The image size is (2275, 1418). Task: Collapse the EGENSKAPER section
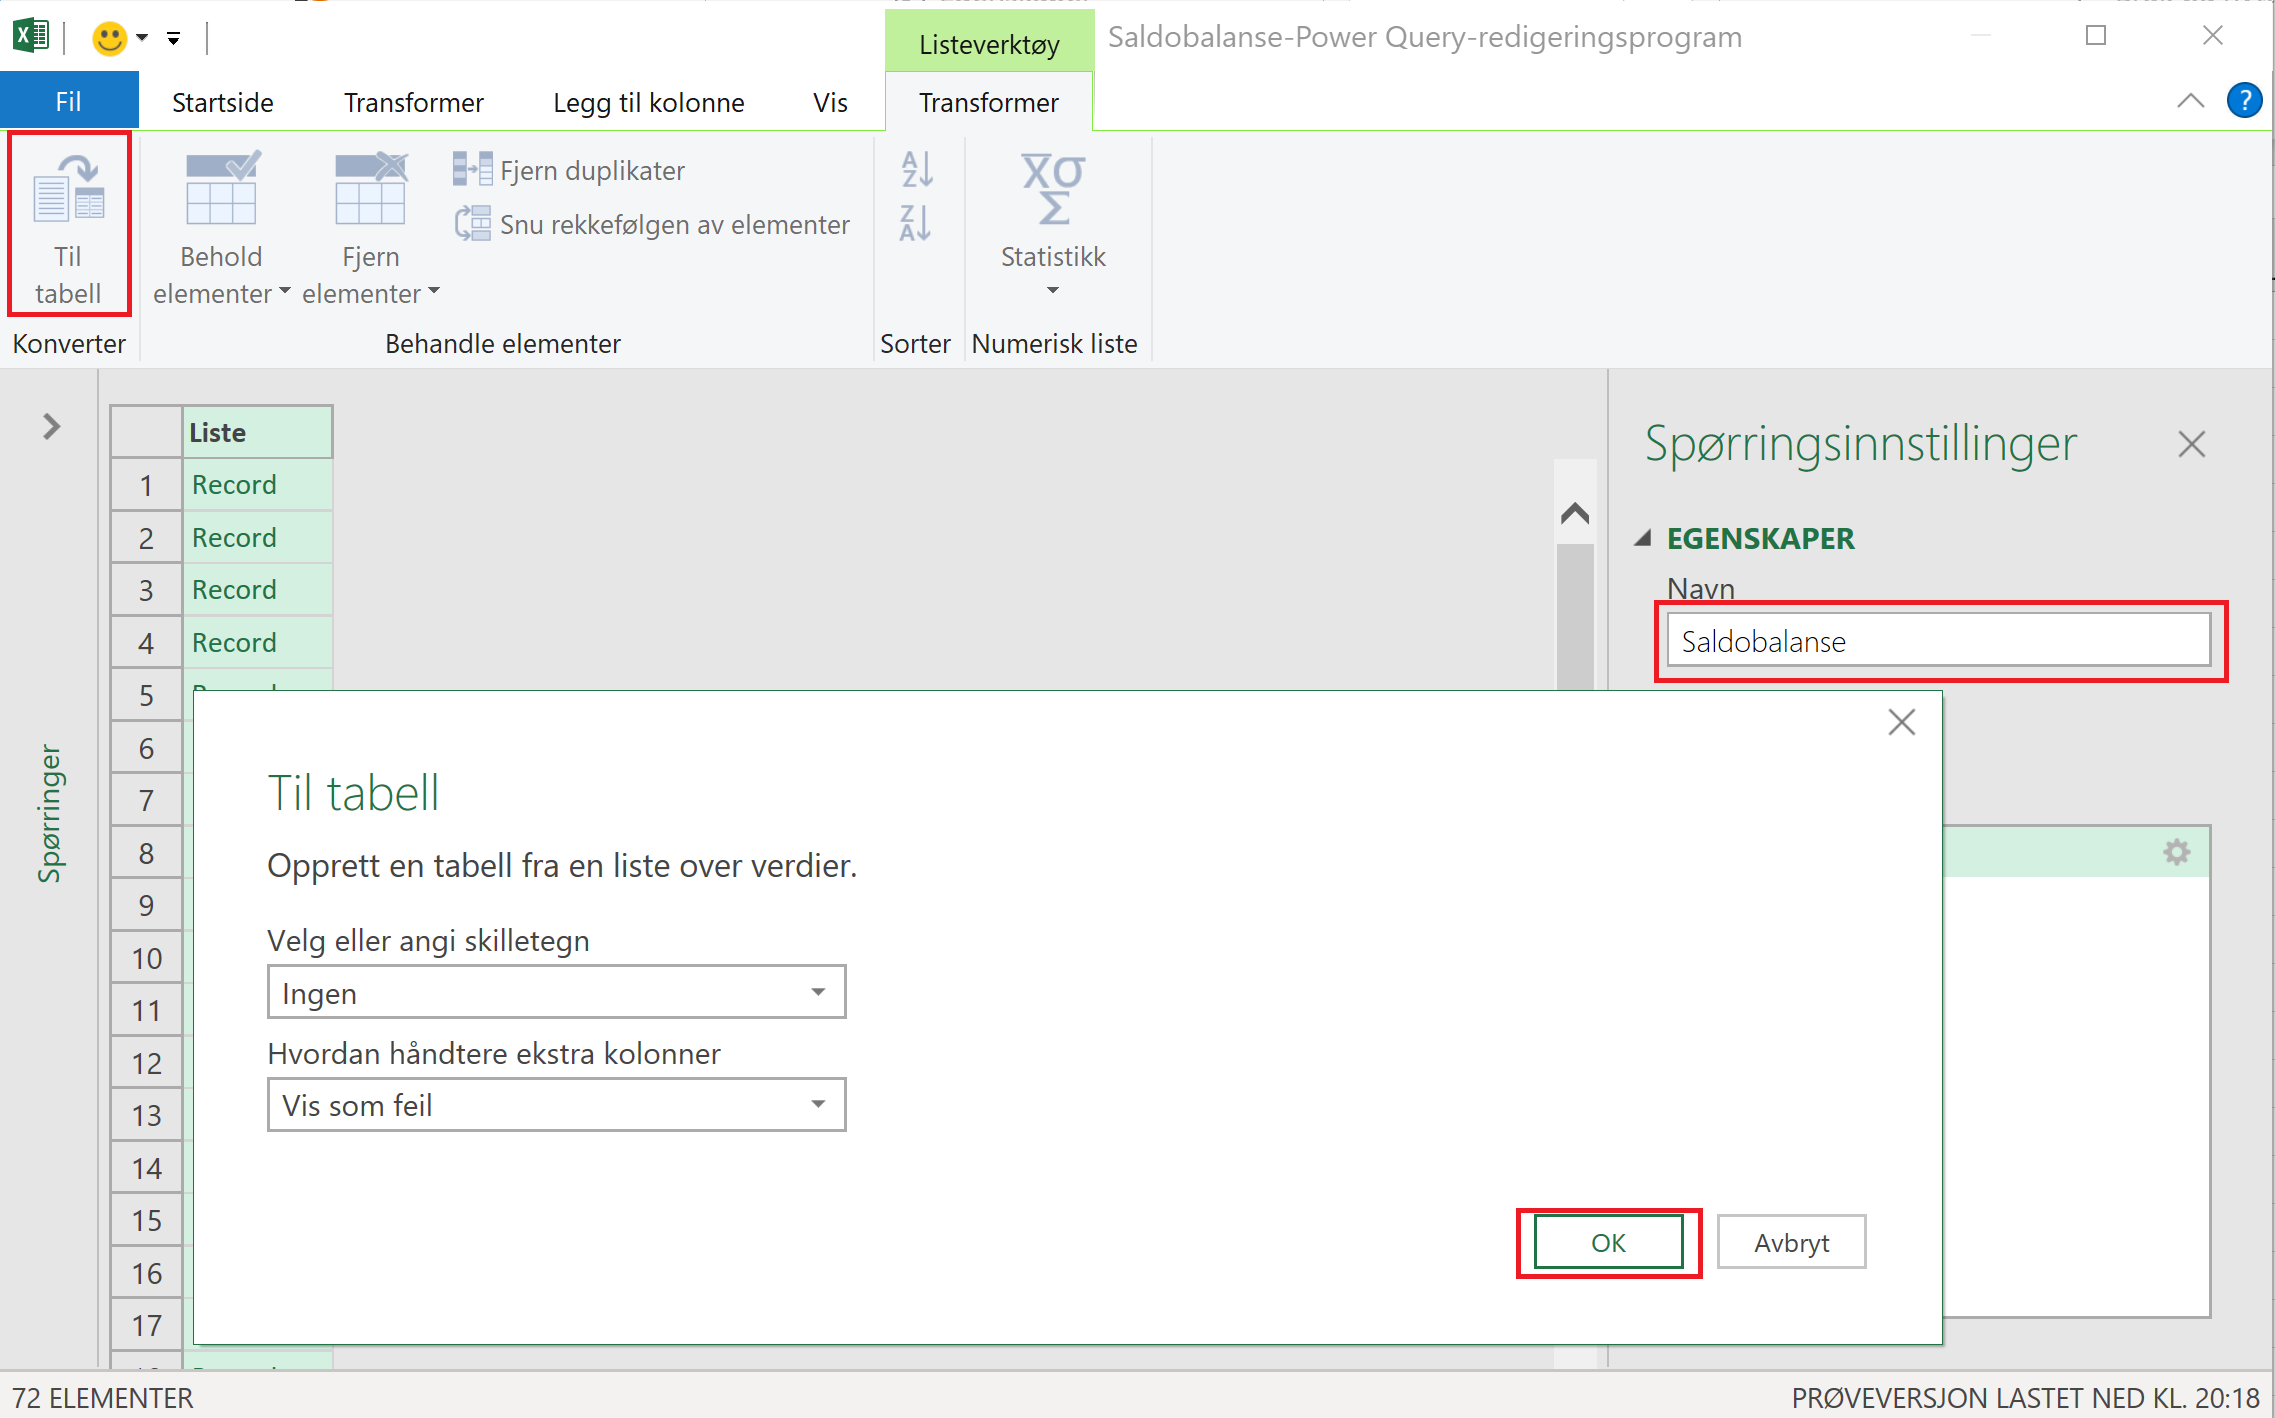(x=1643, y=538)
